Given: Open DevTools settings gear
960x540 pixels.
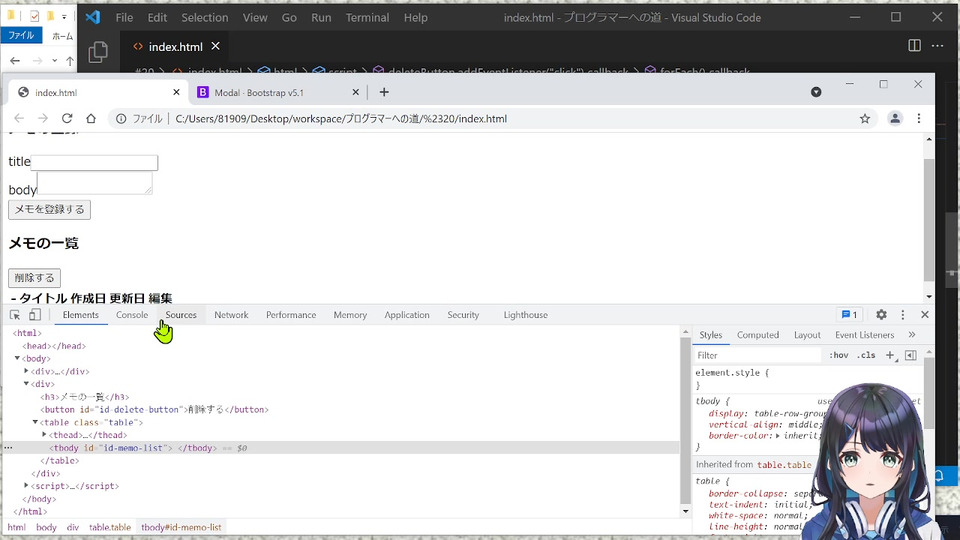Looking at the screenshot, I should pyautogui.click(x=881, y=315).
